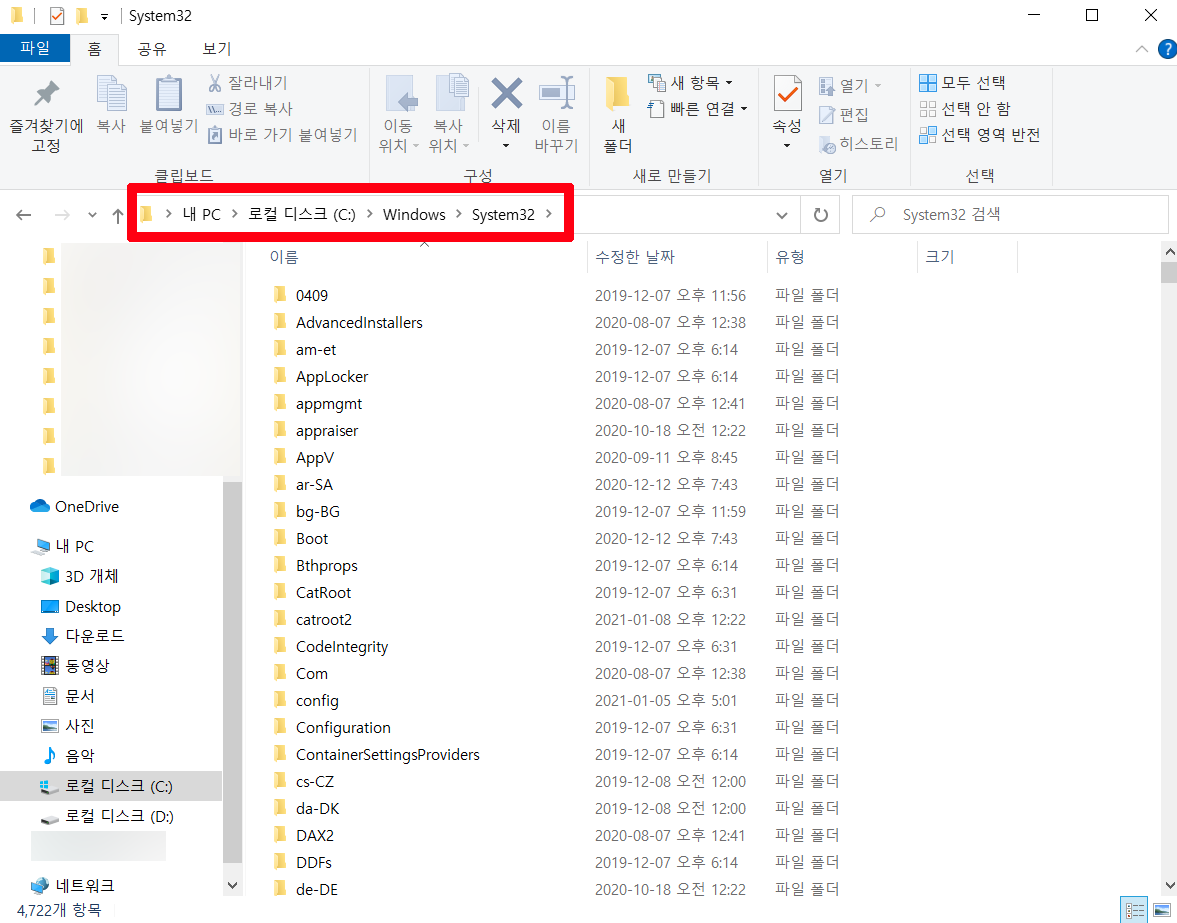This screenshot has width=1177, height=923.
Task: Open 이동 위치 (Move to) button
Action: [399, 115]
